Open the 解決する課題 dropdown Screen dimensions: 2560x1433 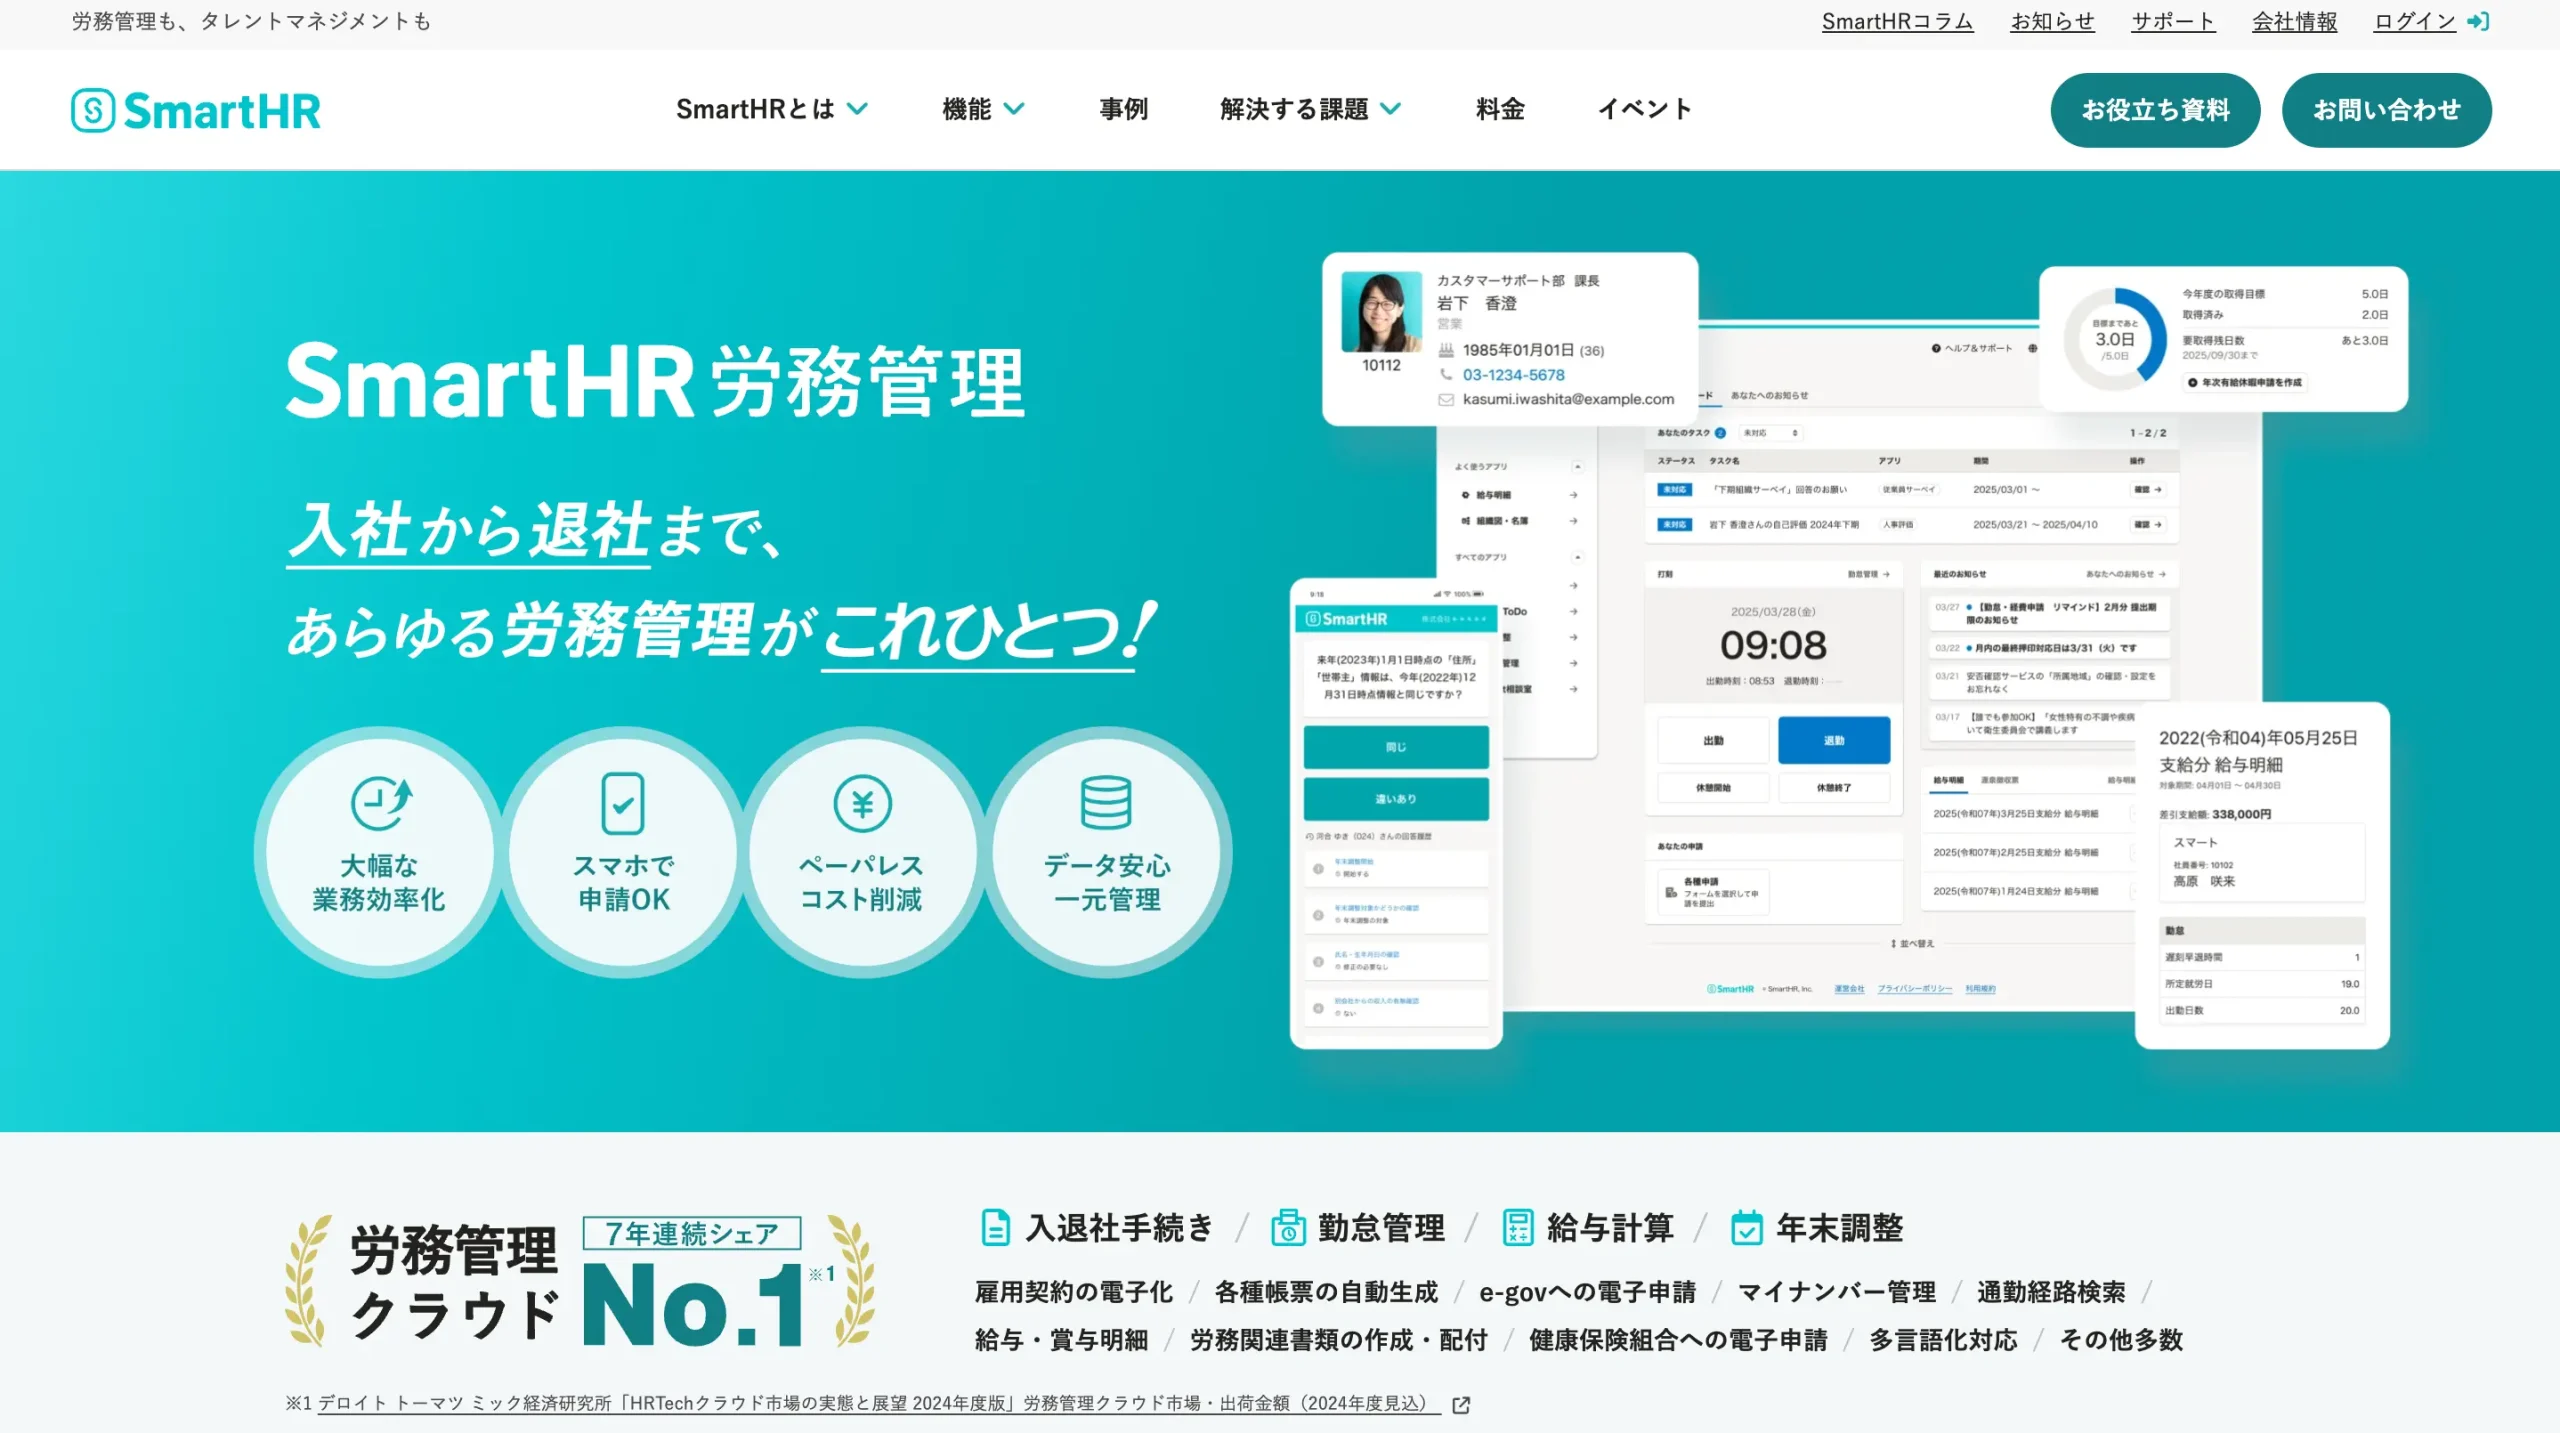pos(1307,110)
